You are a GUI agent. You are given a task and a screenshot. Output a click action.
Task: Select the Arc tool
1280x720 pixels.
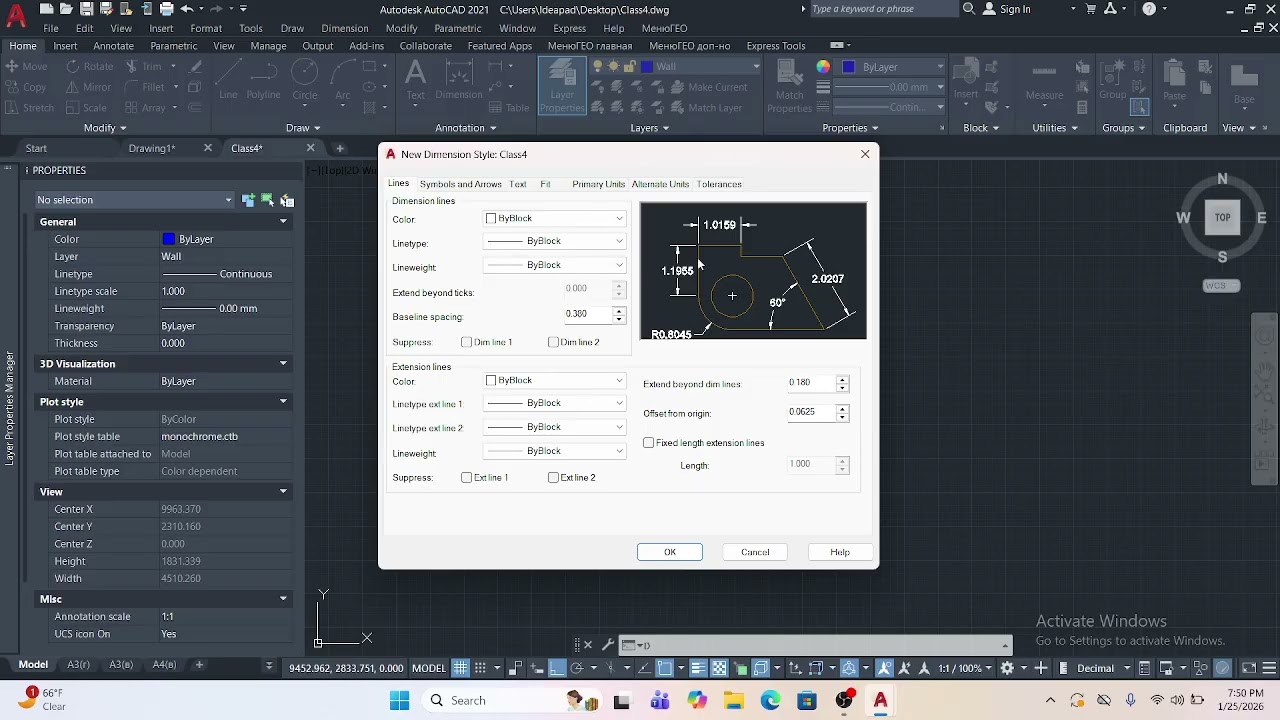pyautogui.click(x=343, y=80)
